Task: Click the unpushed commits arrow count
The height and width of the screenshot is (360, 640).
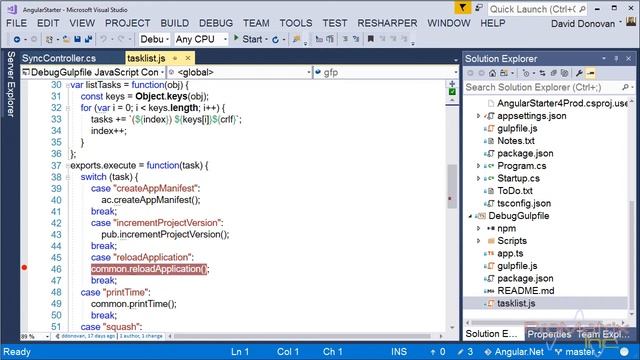Action: pyautogui.click(x=437, y=352)
